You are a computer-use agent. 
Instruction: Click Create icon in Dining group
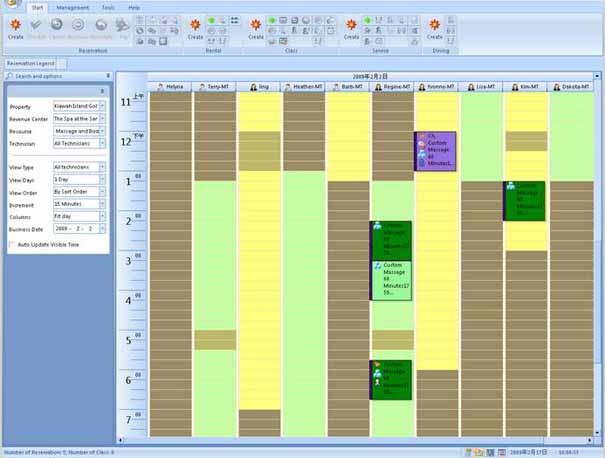(435, 27)
